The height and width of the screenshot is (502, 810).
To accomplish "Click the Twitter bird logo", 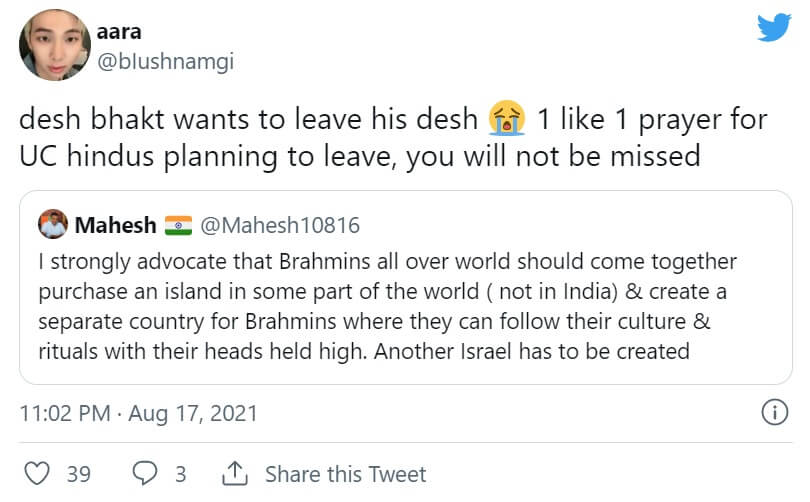I will (773, 26).
